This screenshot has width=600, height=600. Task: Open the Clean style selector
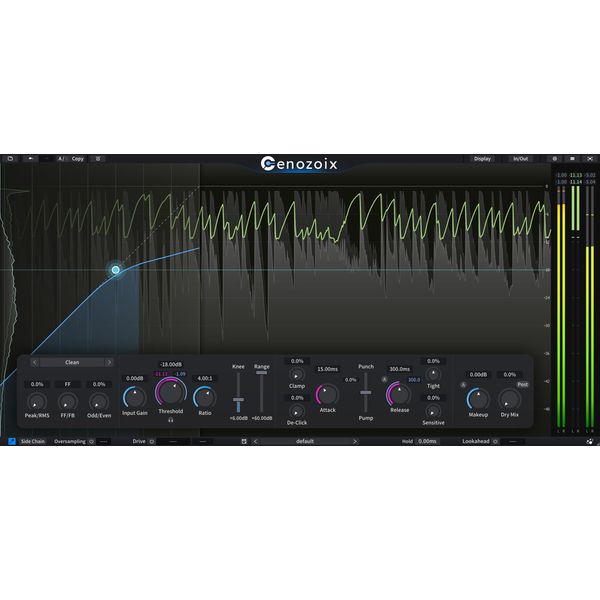[72, 362]
